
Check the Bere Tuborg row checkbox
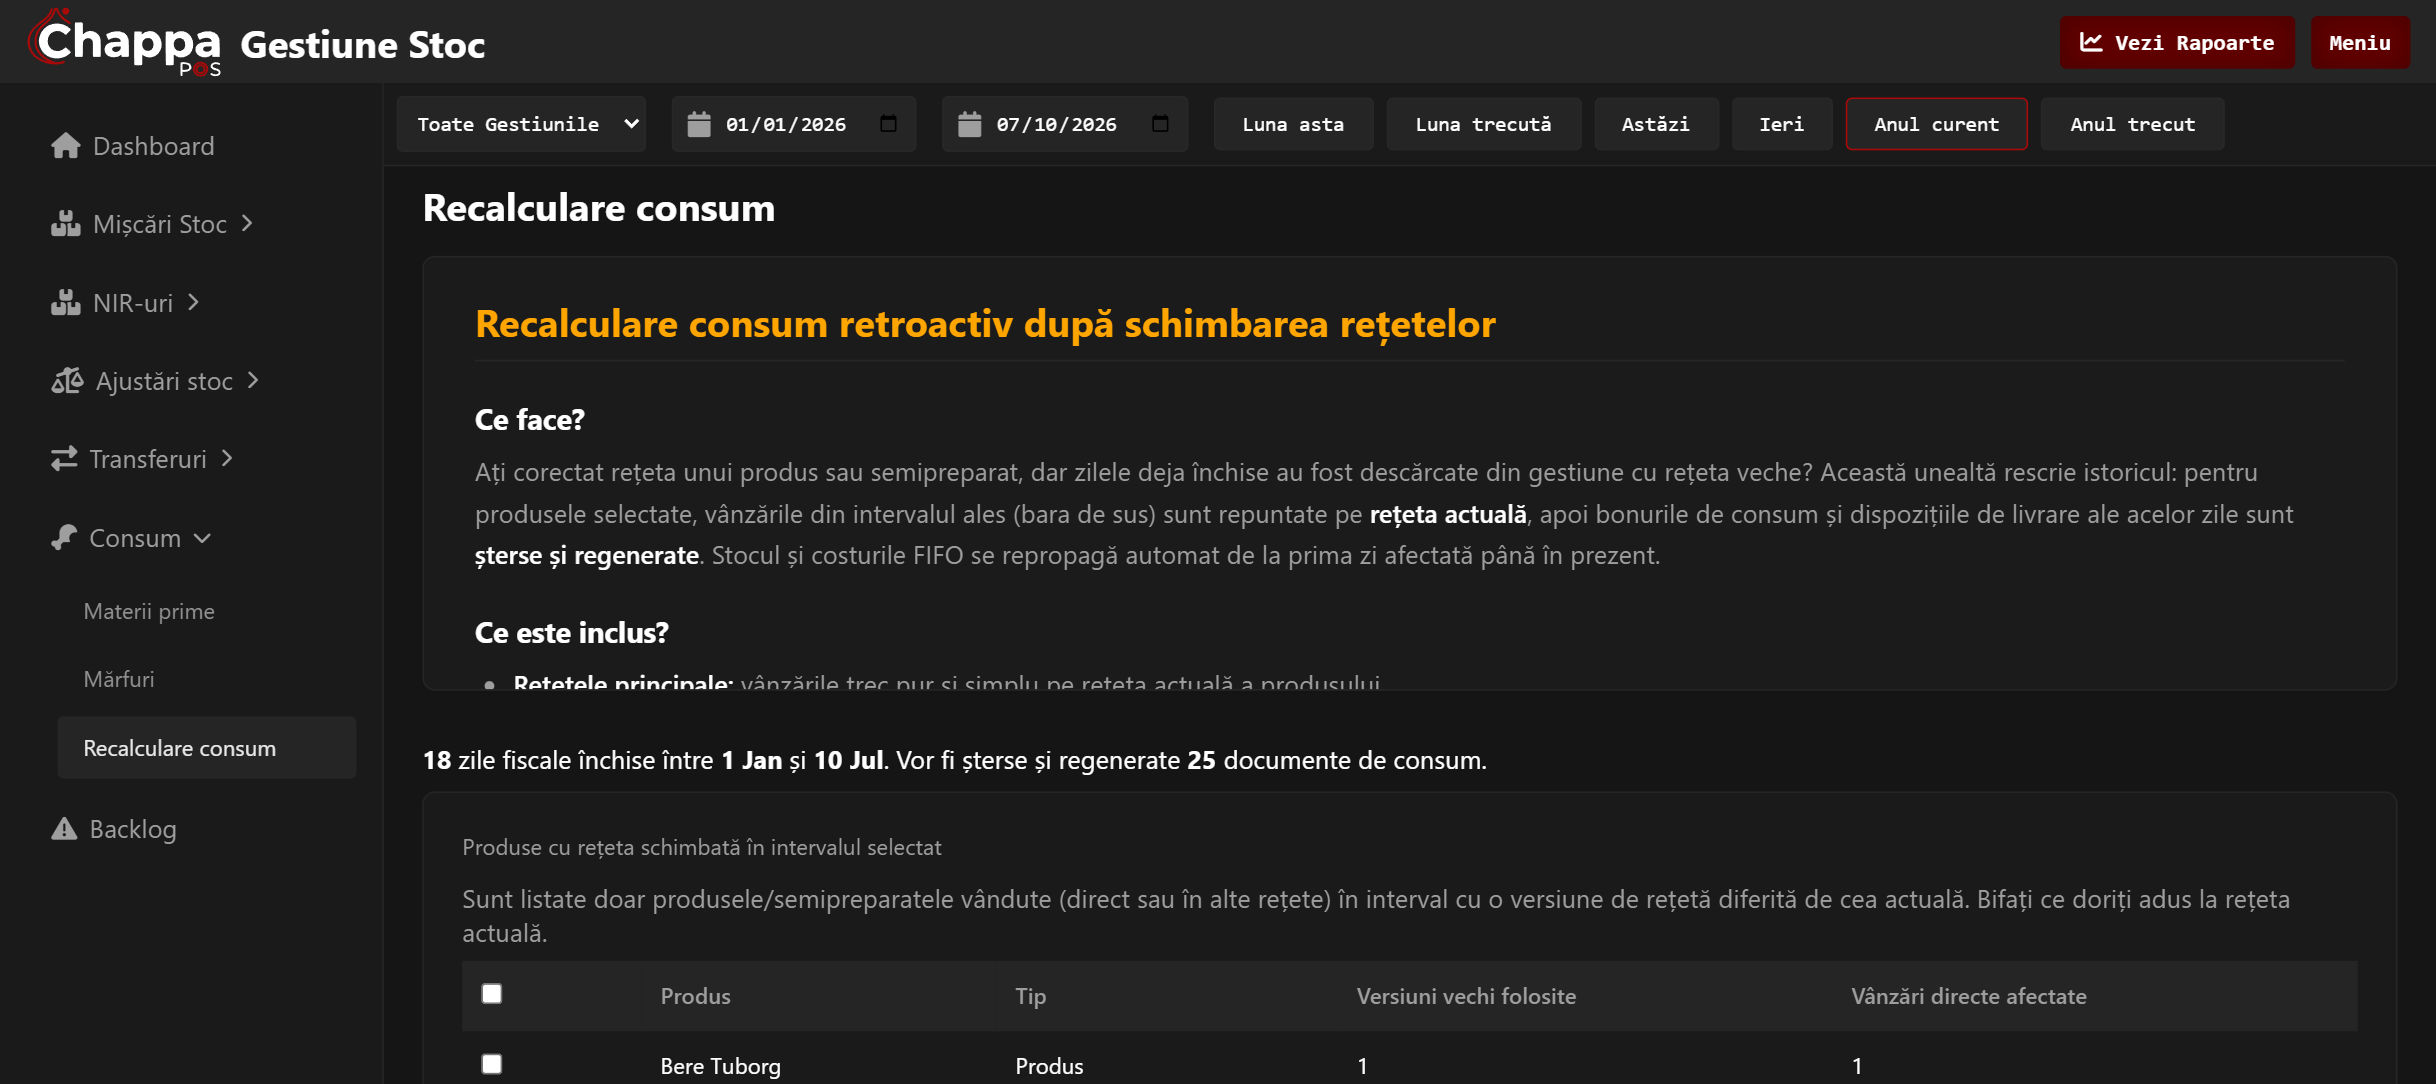pyautogui.click(x=491, y=1063)
